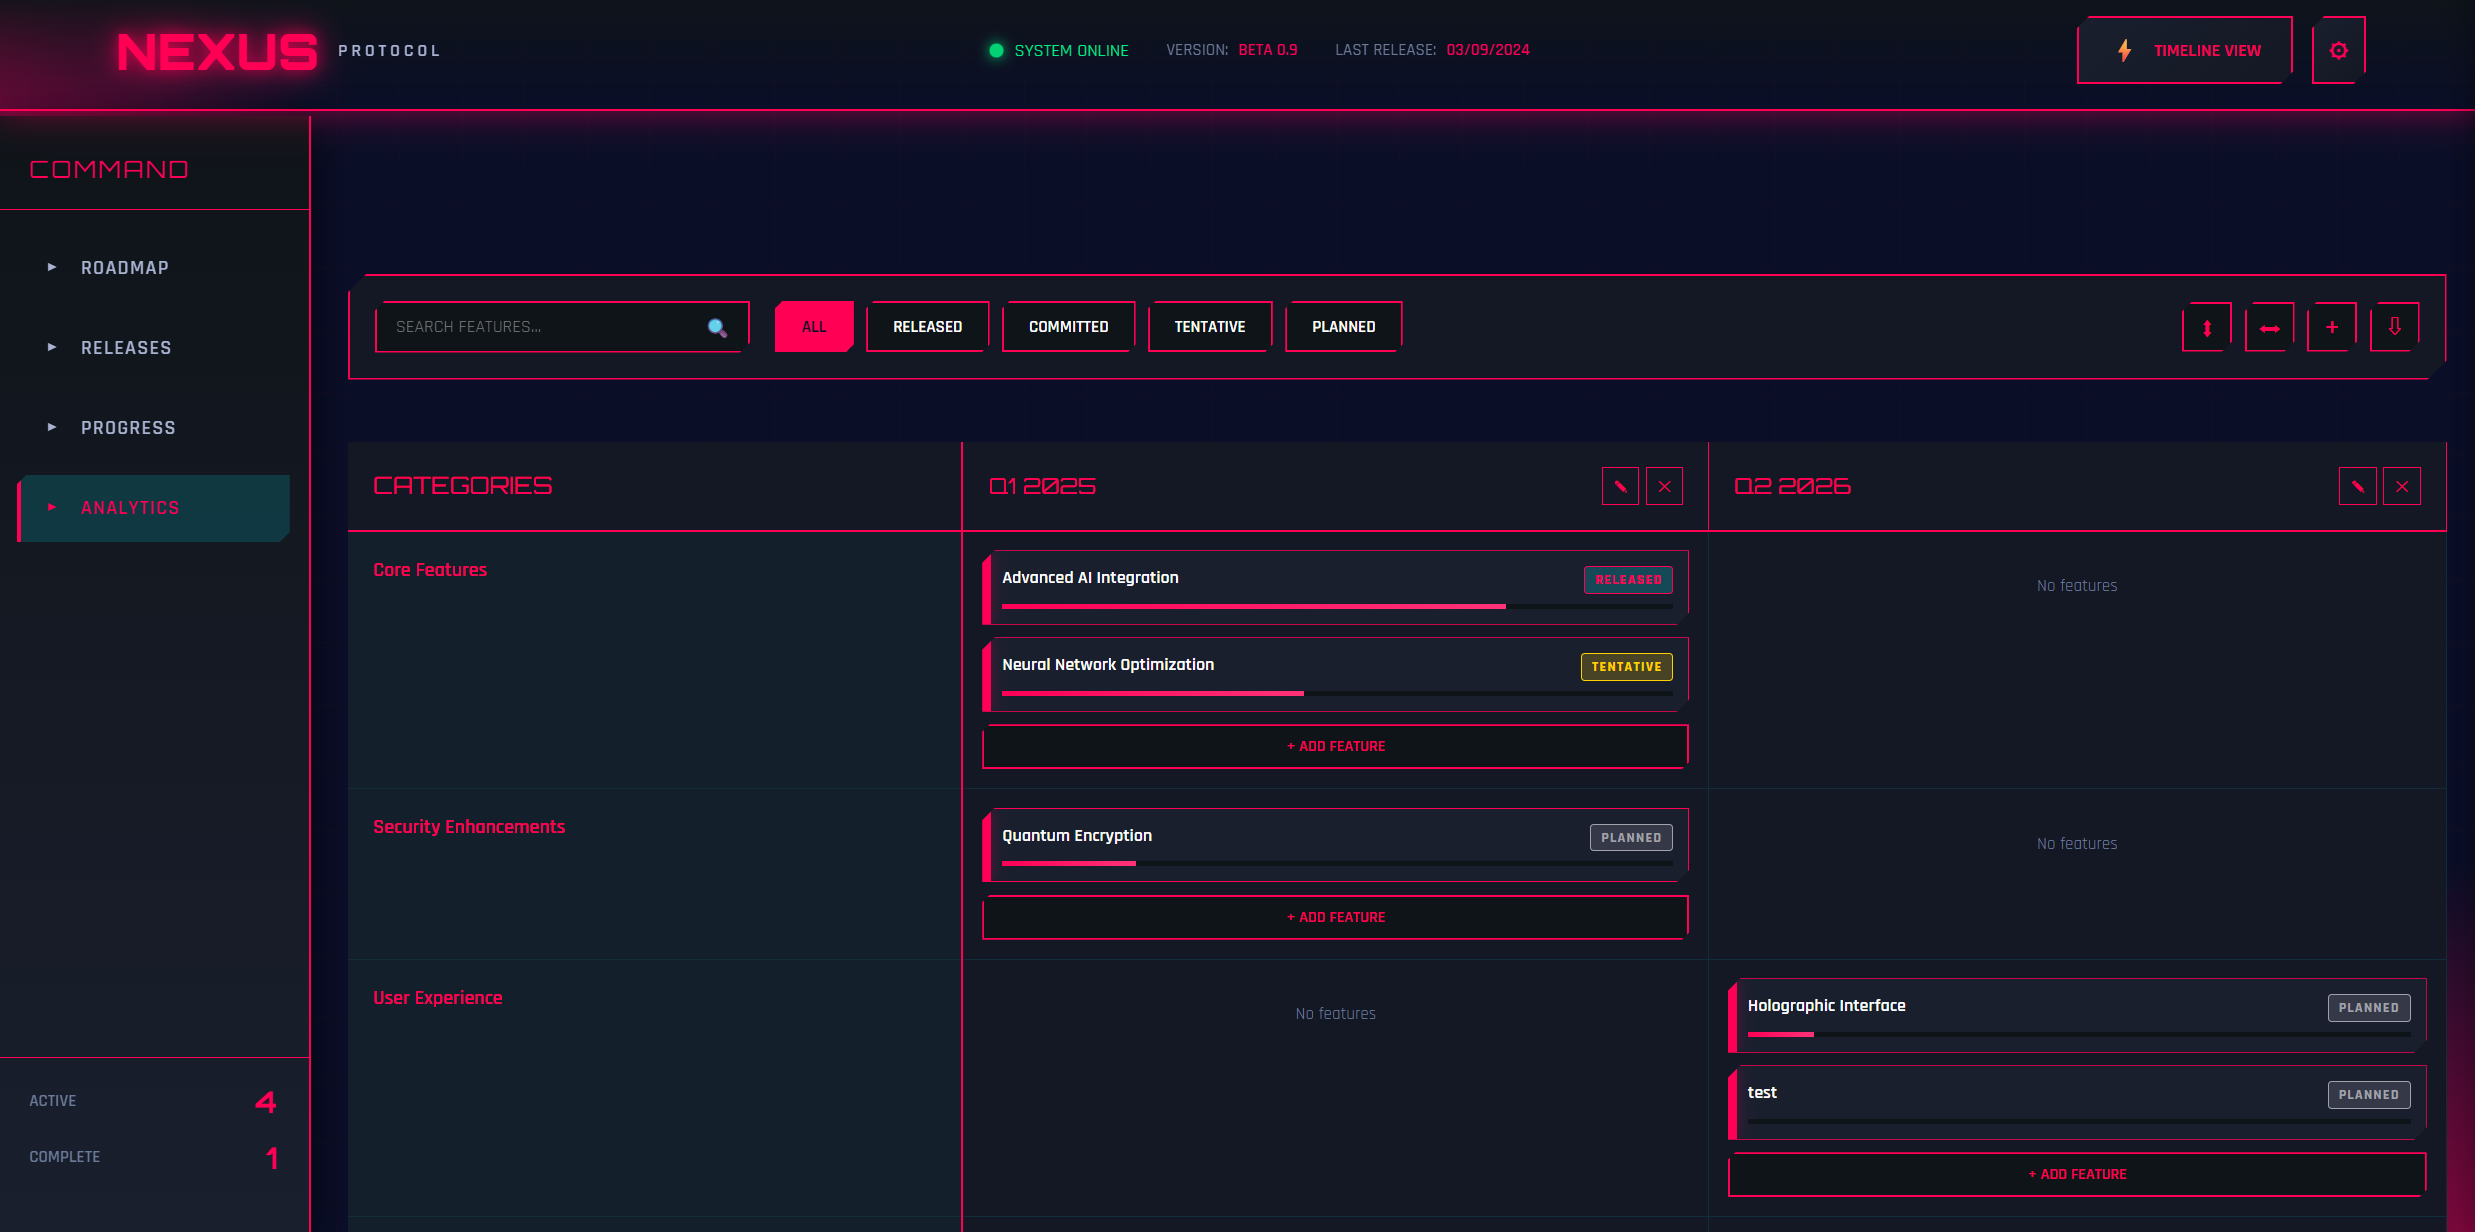Click the settings gear icon in header
The height and width of the screenshot is (1232, 2475).
click(2338, 50)
